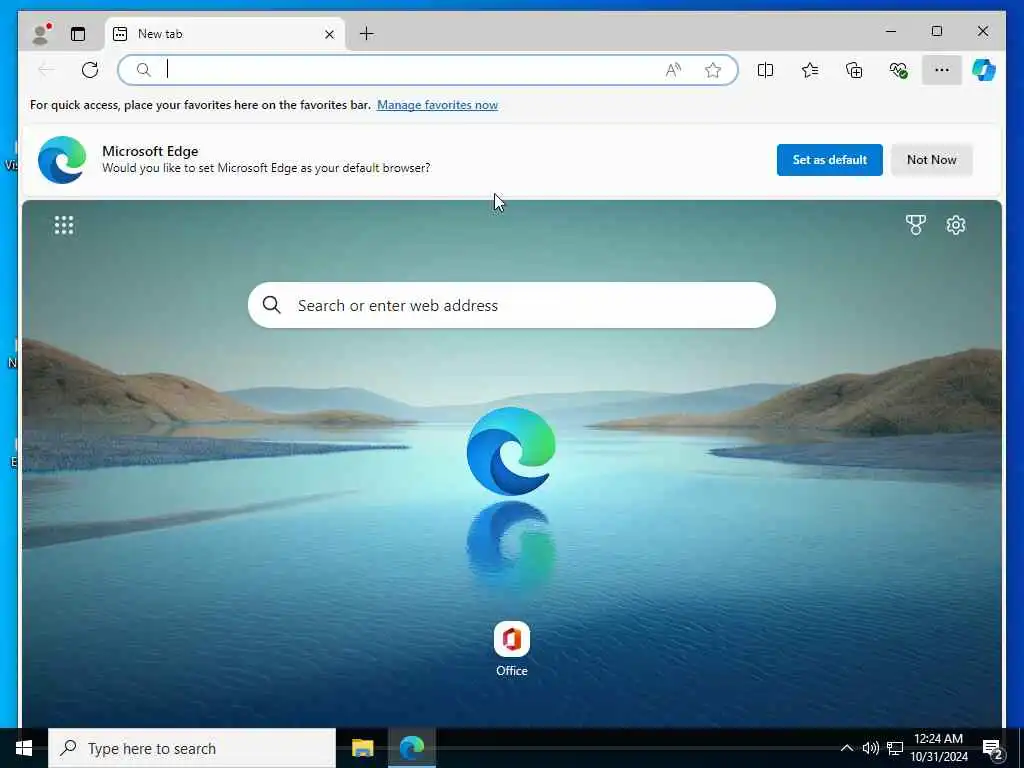Click the Microsoft Edge taskbar icon
Screen dimensions: 1024x768
(x=411, y=748)
